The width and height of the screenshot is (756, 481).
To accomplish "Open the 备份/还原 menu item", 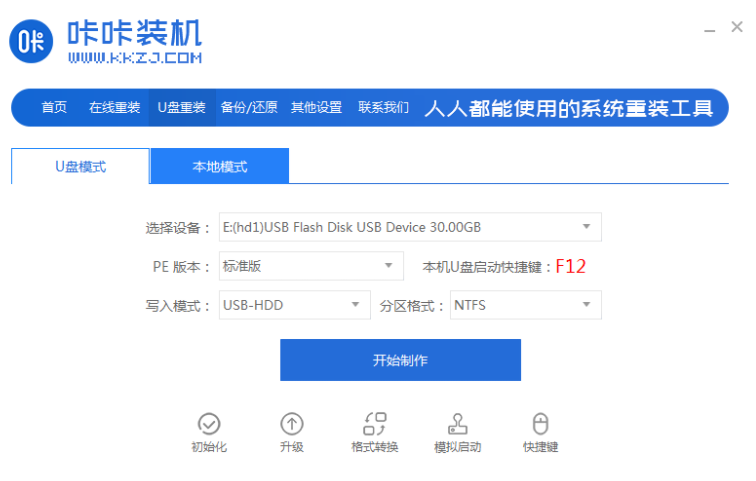I will [x=249, y=107].
